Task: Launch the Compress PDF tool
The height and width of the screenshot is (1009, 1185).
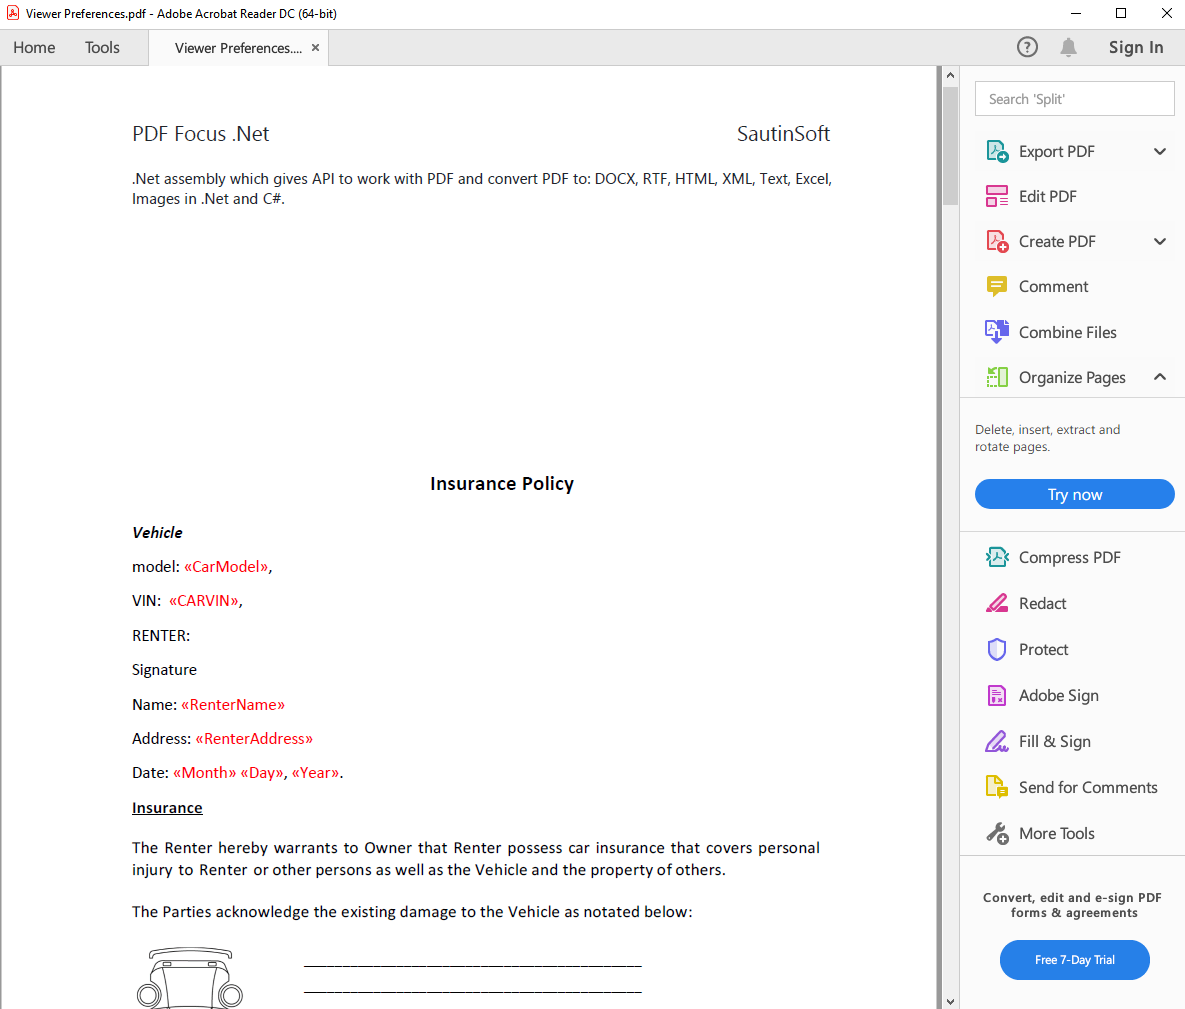Action: coord(1069,557)
